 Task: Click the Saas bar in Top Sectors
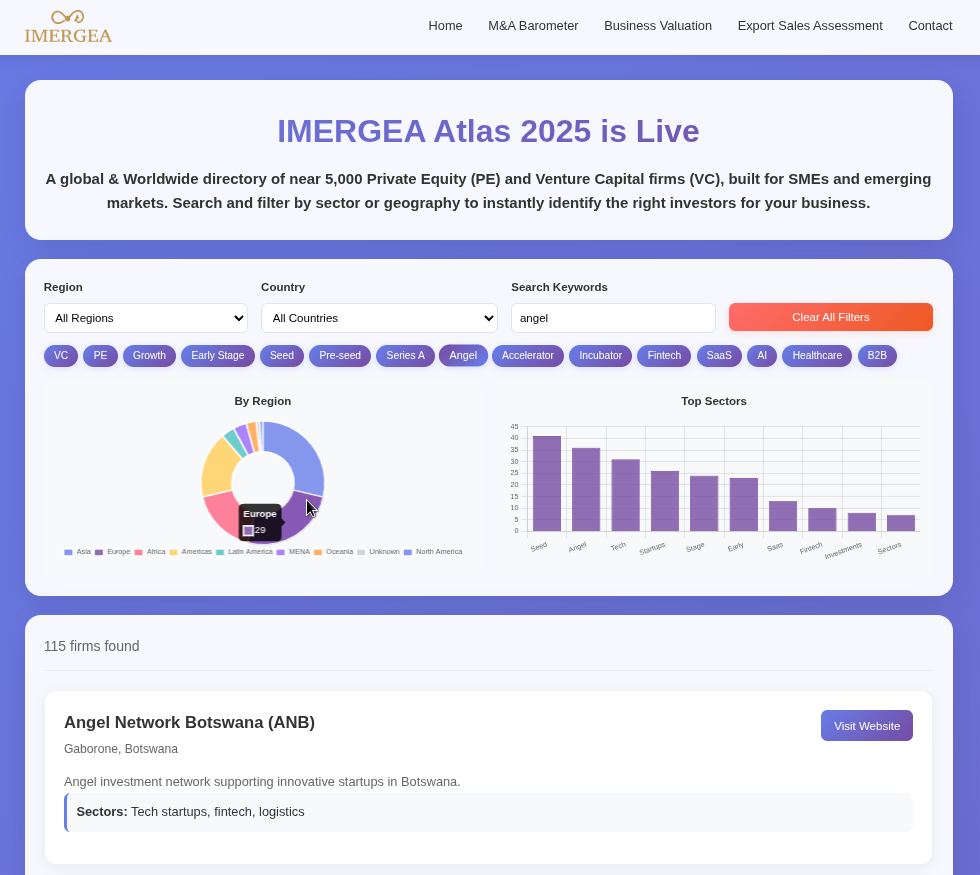point(783,516)
